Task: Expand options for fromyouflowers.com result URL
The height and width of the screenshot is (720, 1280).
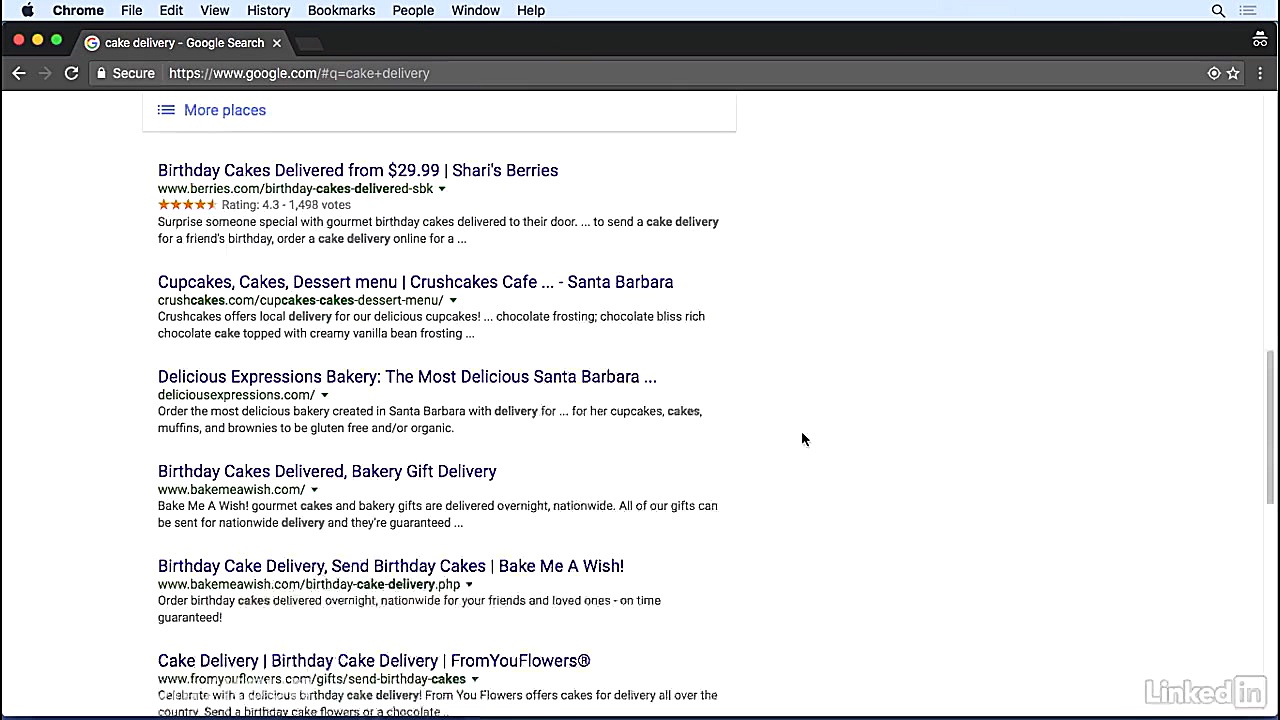Action: click(475, 679)
